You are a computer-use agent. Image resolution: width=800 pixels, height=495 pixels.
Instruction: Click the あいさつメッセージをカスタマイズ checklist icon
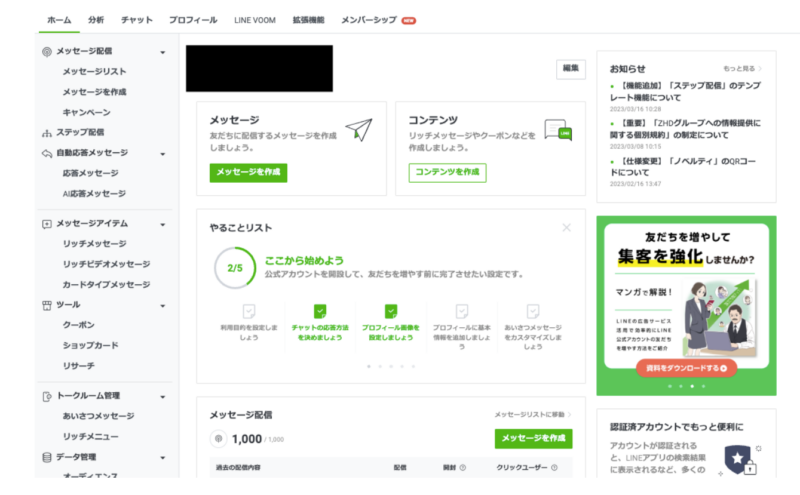point(533,311)
